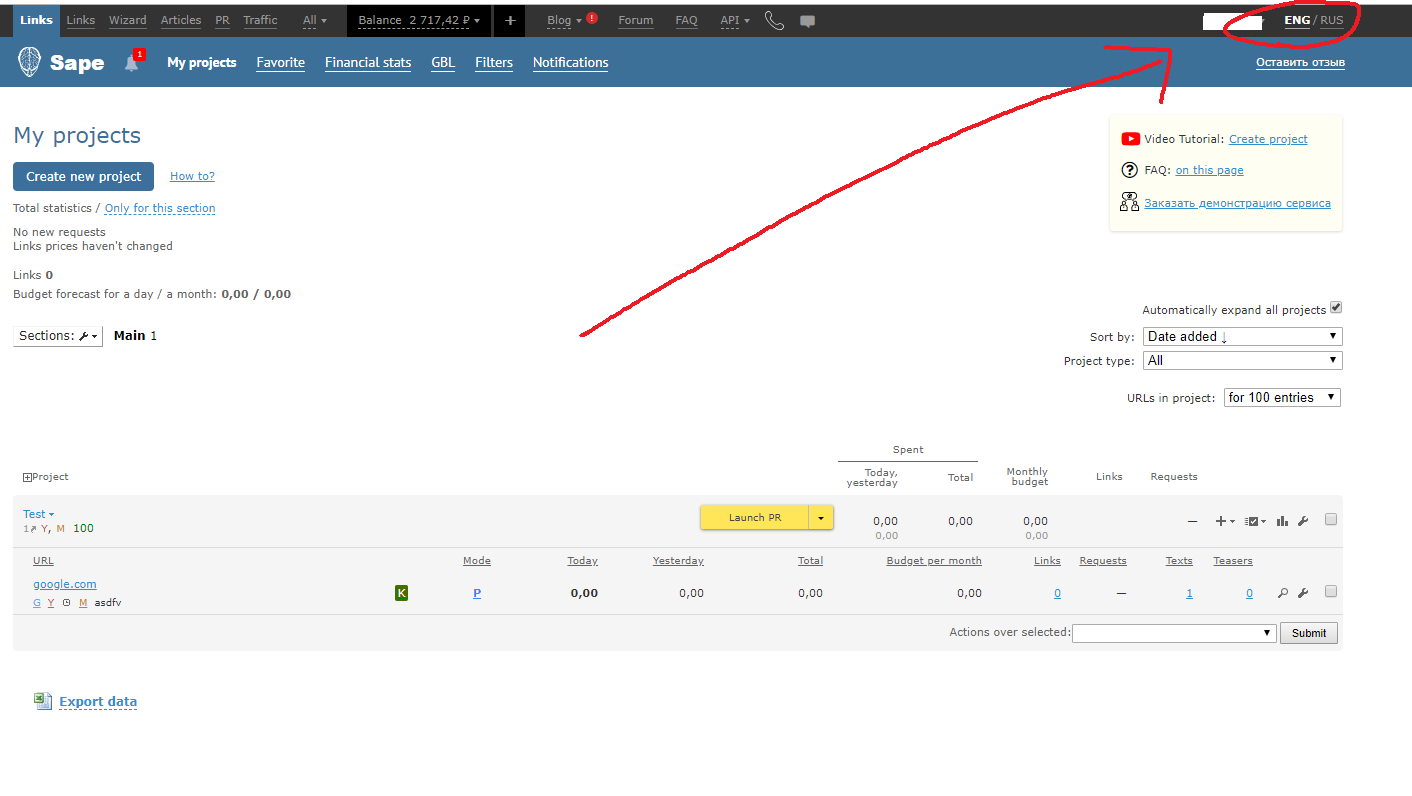Open the Sort by dropdown

point(1243,336)
